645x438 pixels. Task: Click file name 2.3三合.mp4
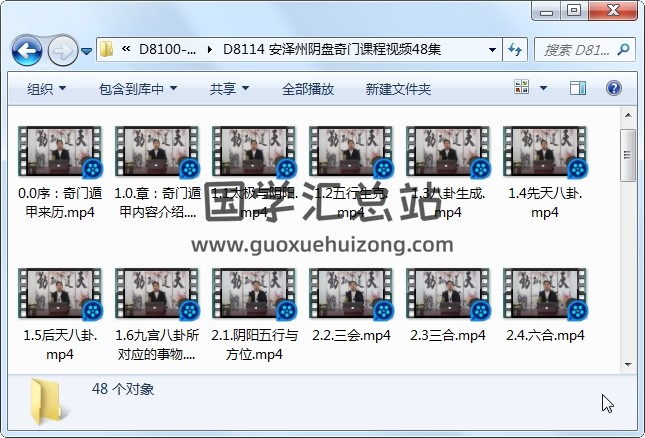pos(448,336)
